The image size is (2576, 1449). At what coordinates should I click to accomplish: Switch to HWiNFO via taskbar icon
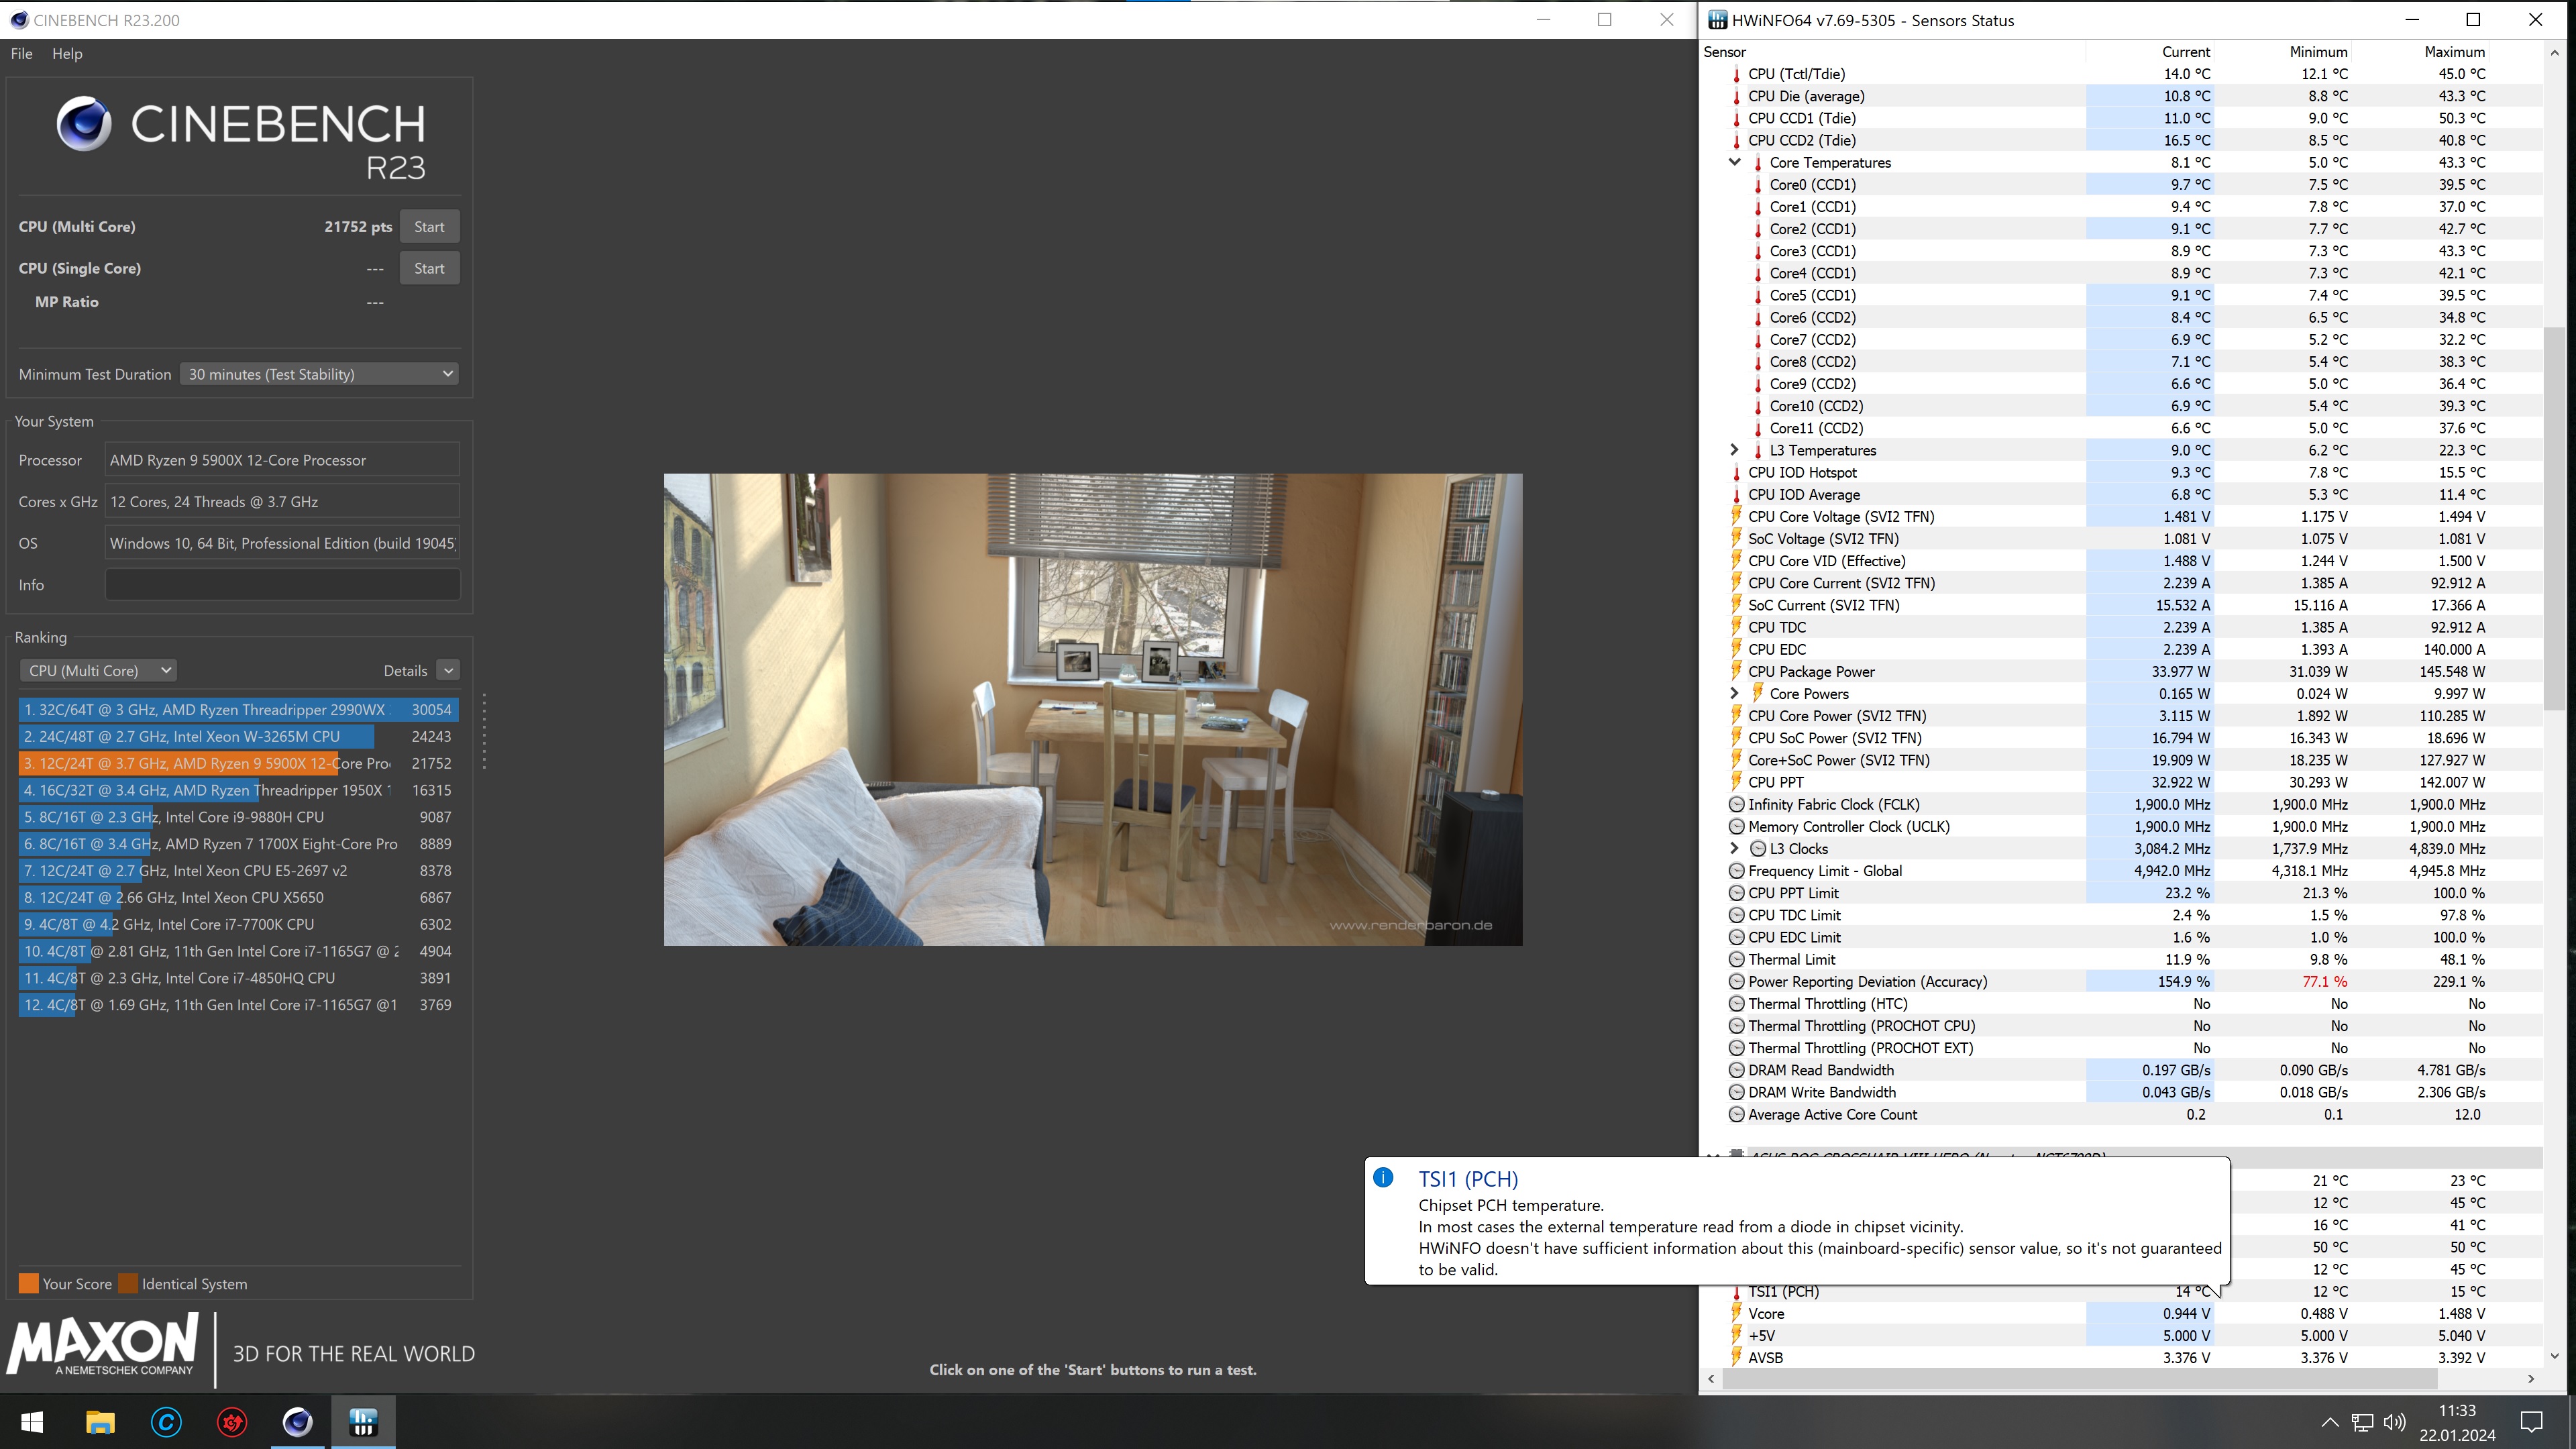click(363, 1422)
